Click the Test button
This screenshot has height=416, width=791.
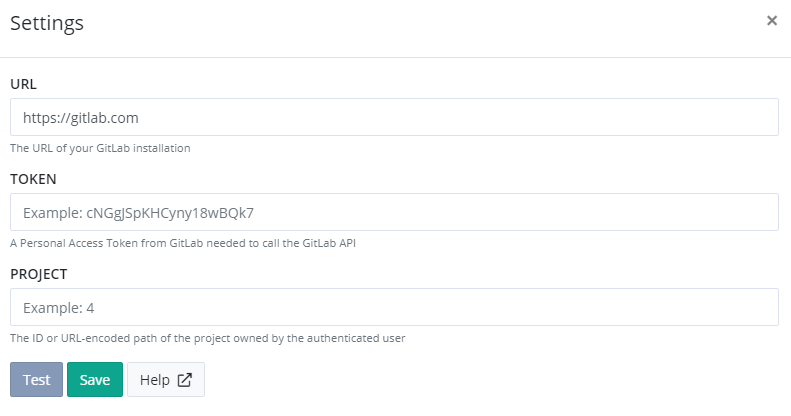click(x=36, y=380)
